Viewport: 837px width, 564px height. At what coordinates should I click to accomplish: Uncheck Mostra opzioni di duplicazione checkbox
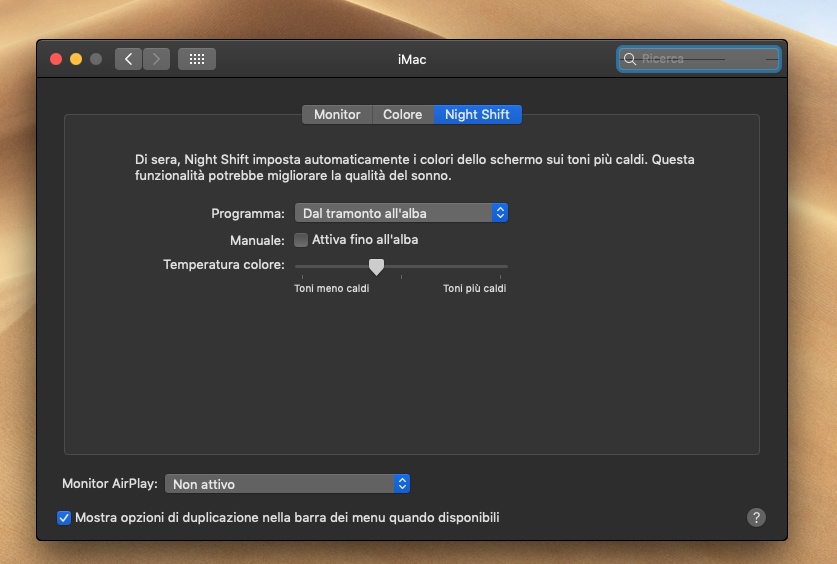pyautogui.click(x=64, y=518)
